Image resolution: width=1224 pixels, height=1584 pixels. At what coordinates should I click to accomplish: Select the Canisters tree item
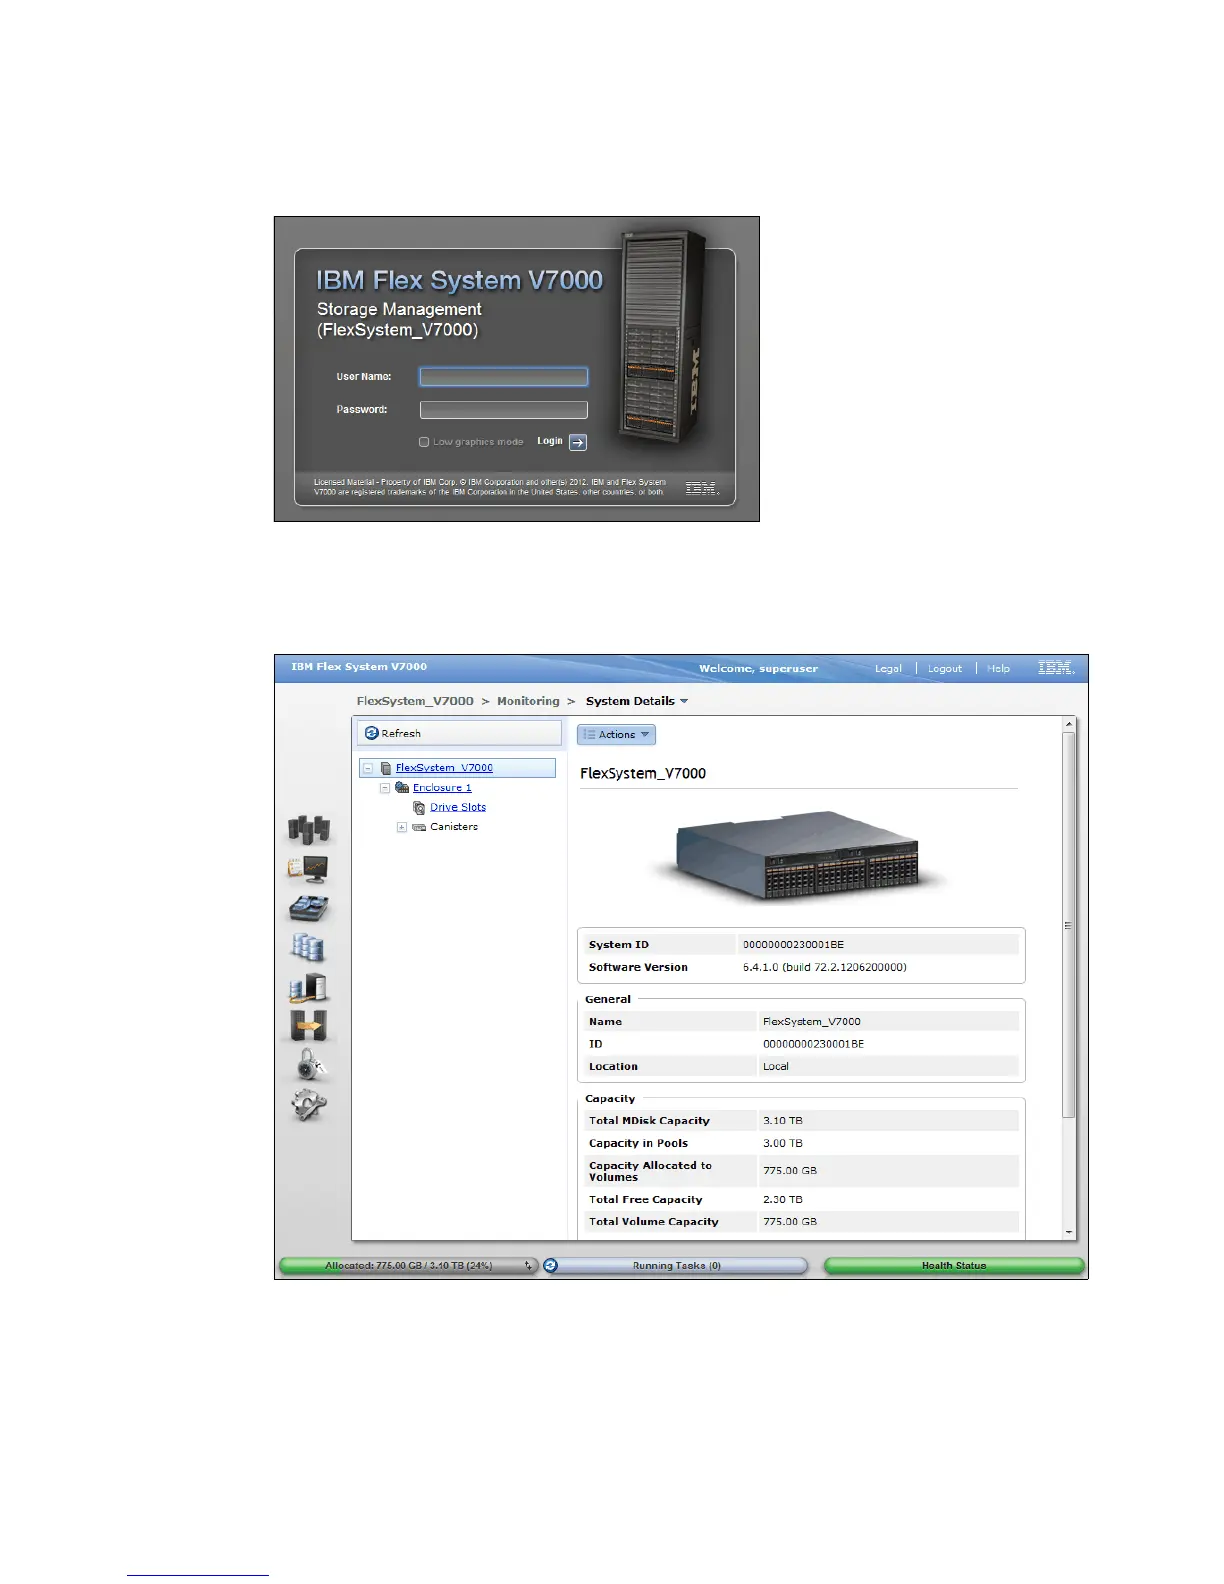(454, 827)
